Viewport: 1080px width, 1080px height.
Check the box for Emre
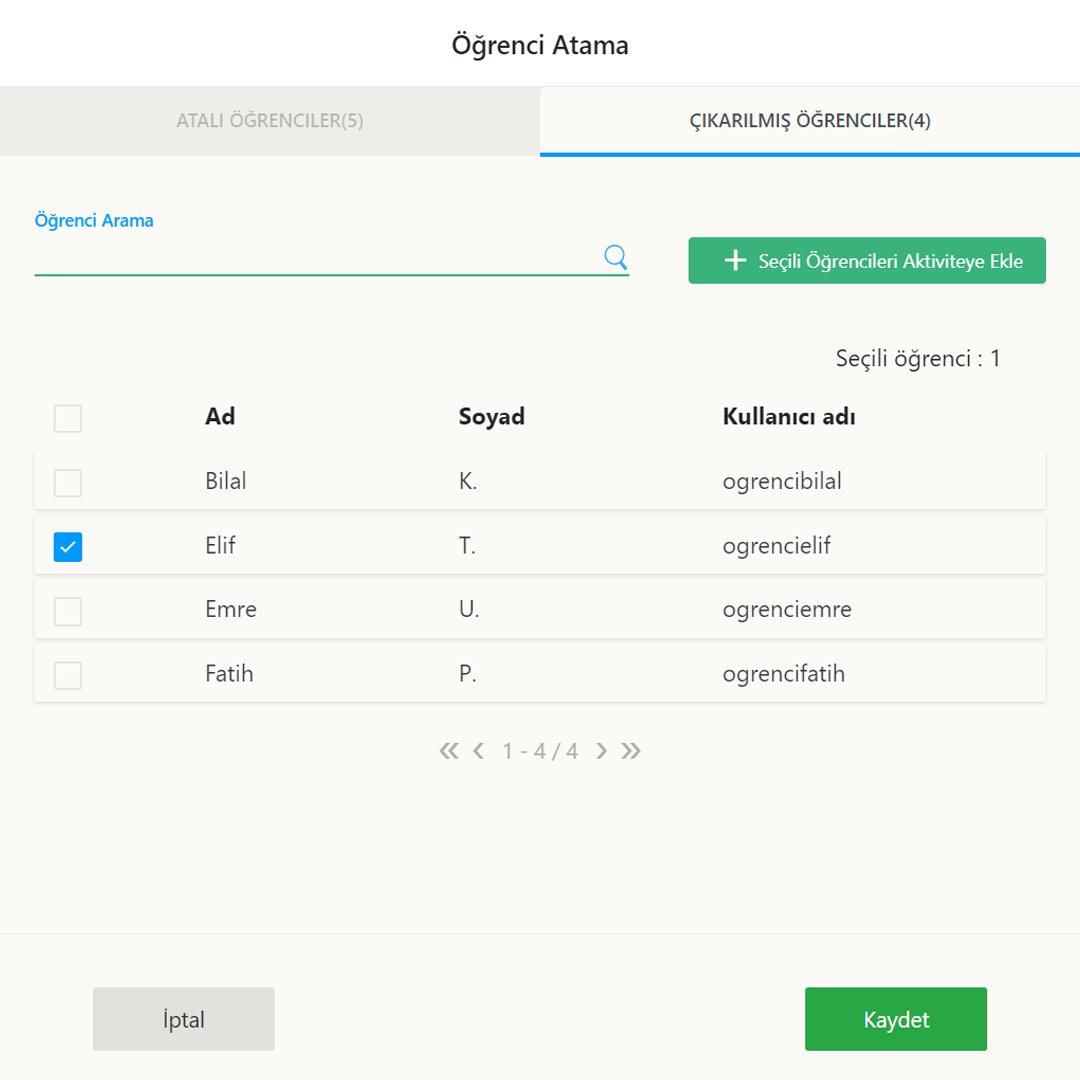pos(68,611)
